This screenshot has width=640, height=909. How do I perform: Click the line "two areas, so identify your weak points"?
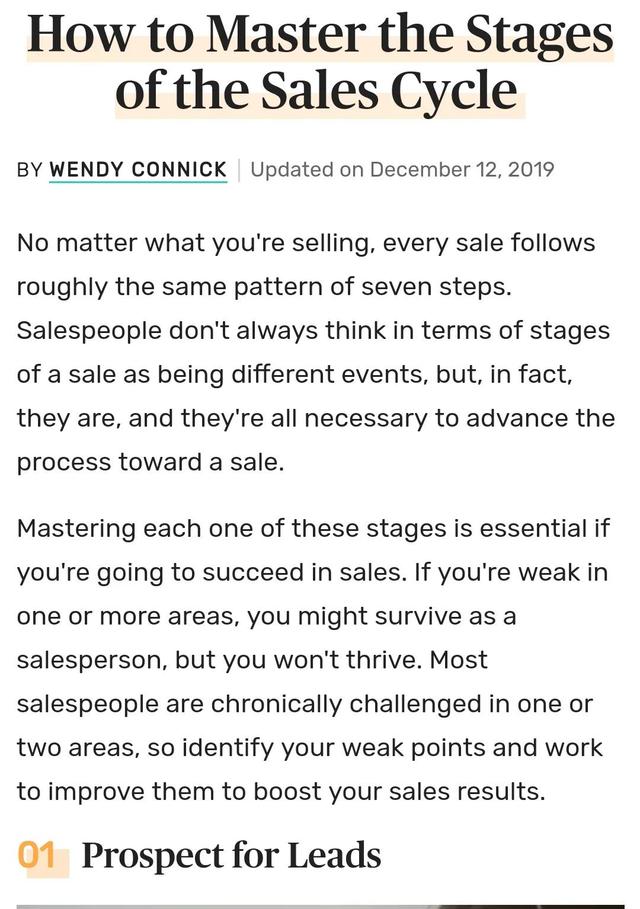pos(309,748)
